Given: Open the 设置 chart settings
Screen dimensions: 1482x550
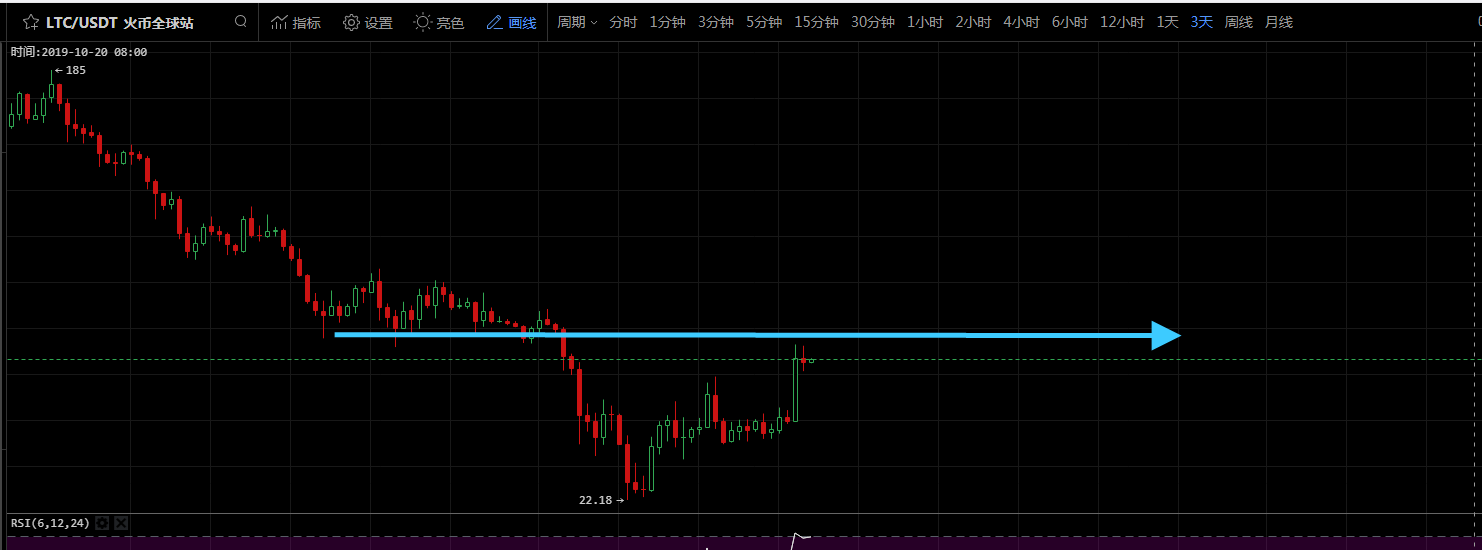Looking at the screenshot, I should tap(368, 22).
